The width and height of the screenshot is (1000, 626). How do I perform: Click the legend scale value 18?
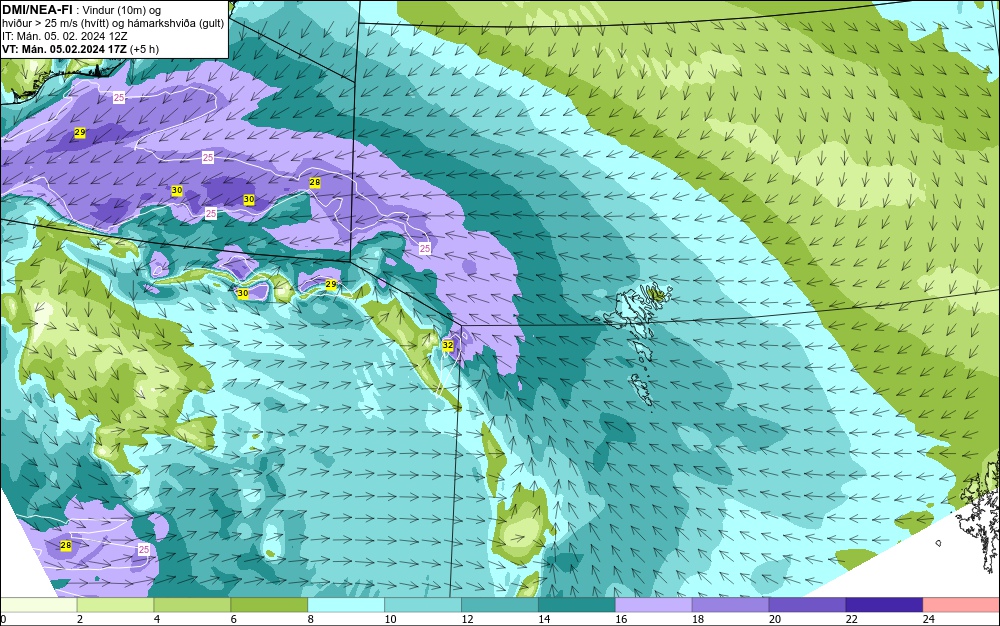point(698,619)
